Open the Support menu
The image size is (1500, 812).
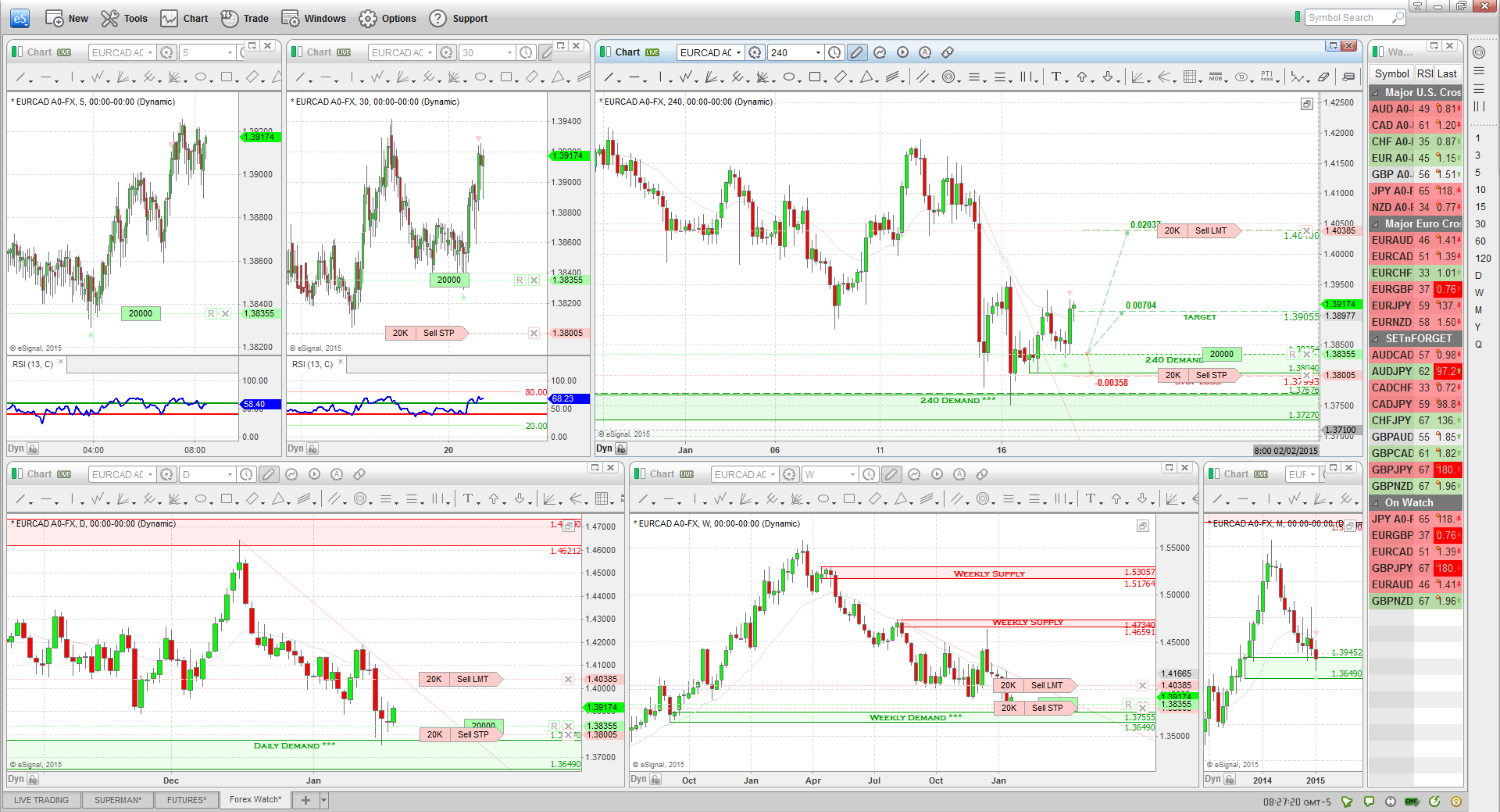tap(459, 18)
